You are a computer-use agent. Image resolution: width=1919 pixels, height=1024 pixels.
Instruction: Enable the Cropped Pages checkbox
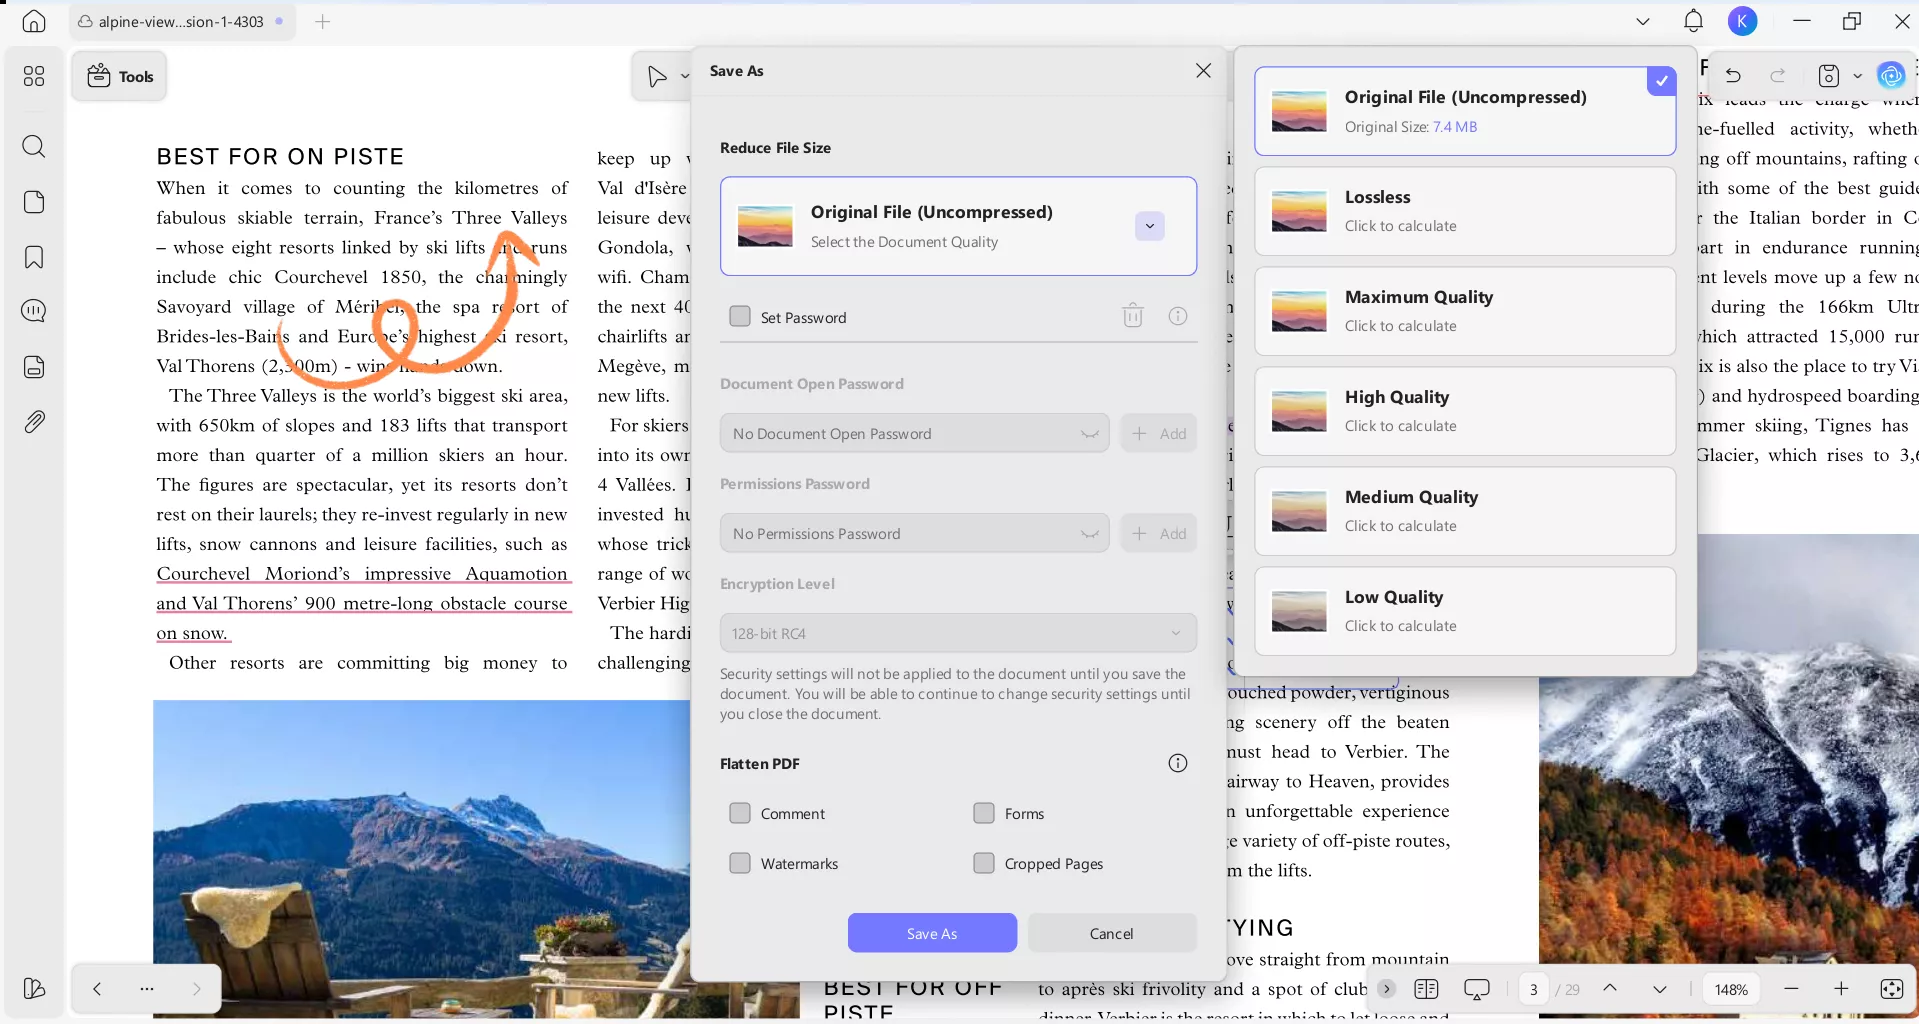pyautogui.click(x=985, y=863)
